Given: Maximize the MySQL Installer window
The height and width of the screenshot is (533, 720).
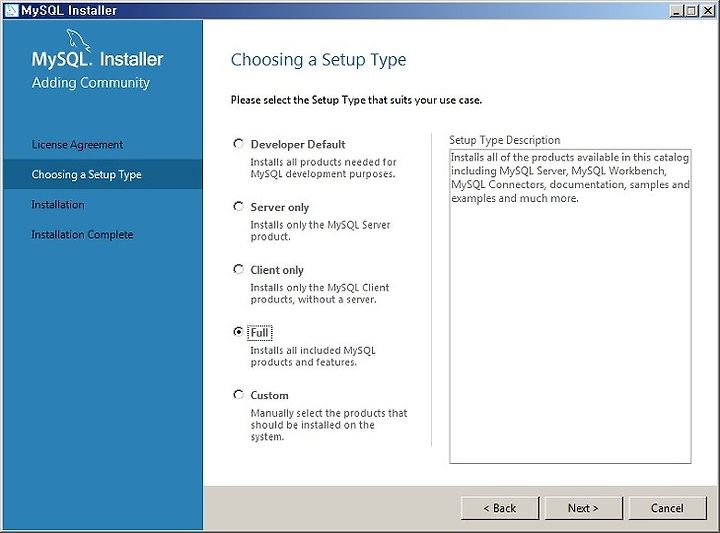Looking at the screenshot, I should (691, 11).
